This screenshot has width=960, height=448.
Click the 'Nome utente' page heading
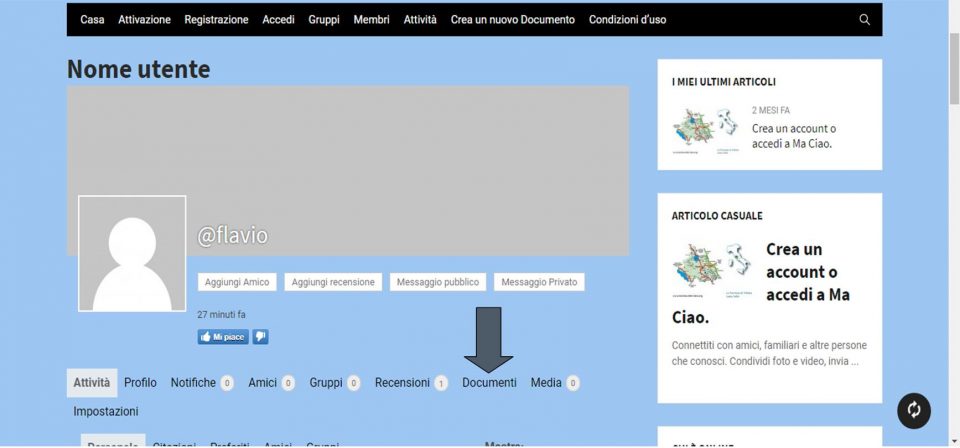[x=138, y=69]
